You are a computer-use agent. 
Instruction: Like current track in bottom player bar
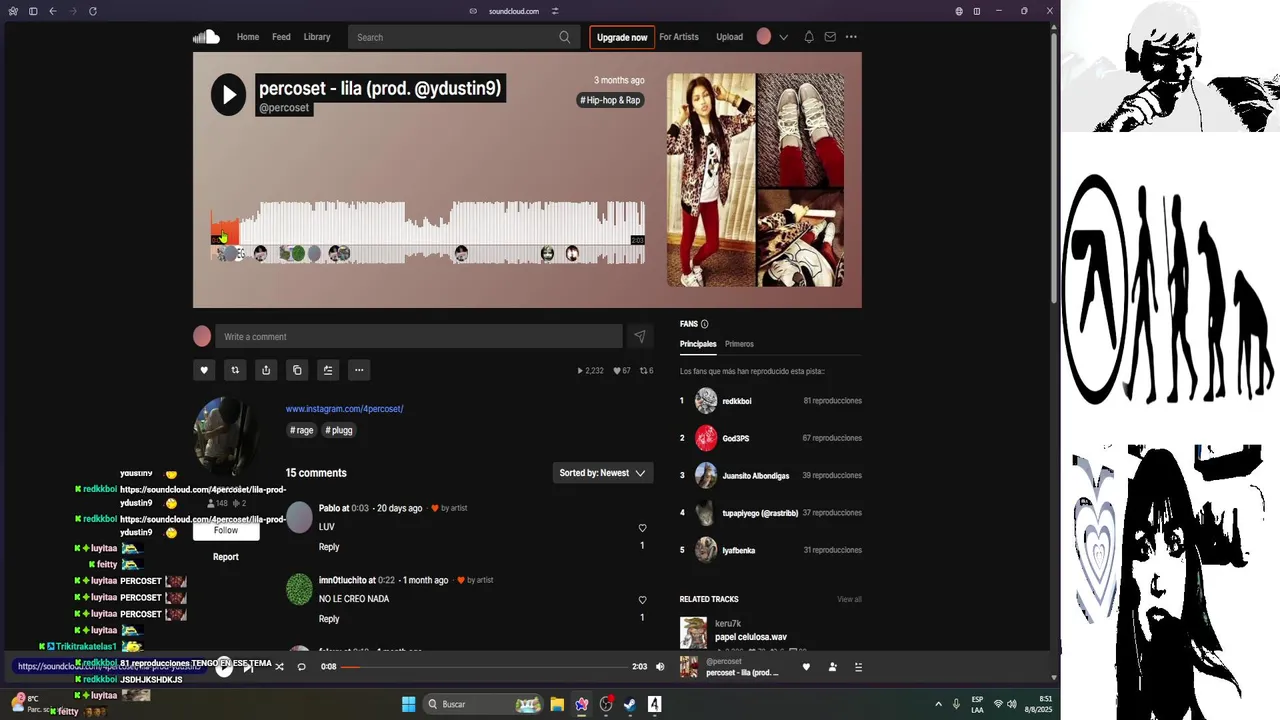pos(806,667)
